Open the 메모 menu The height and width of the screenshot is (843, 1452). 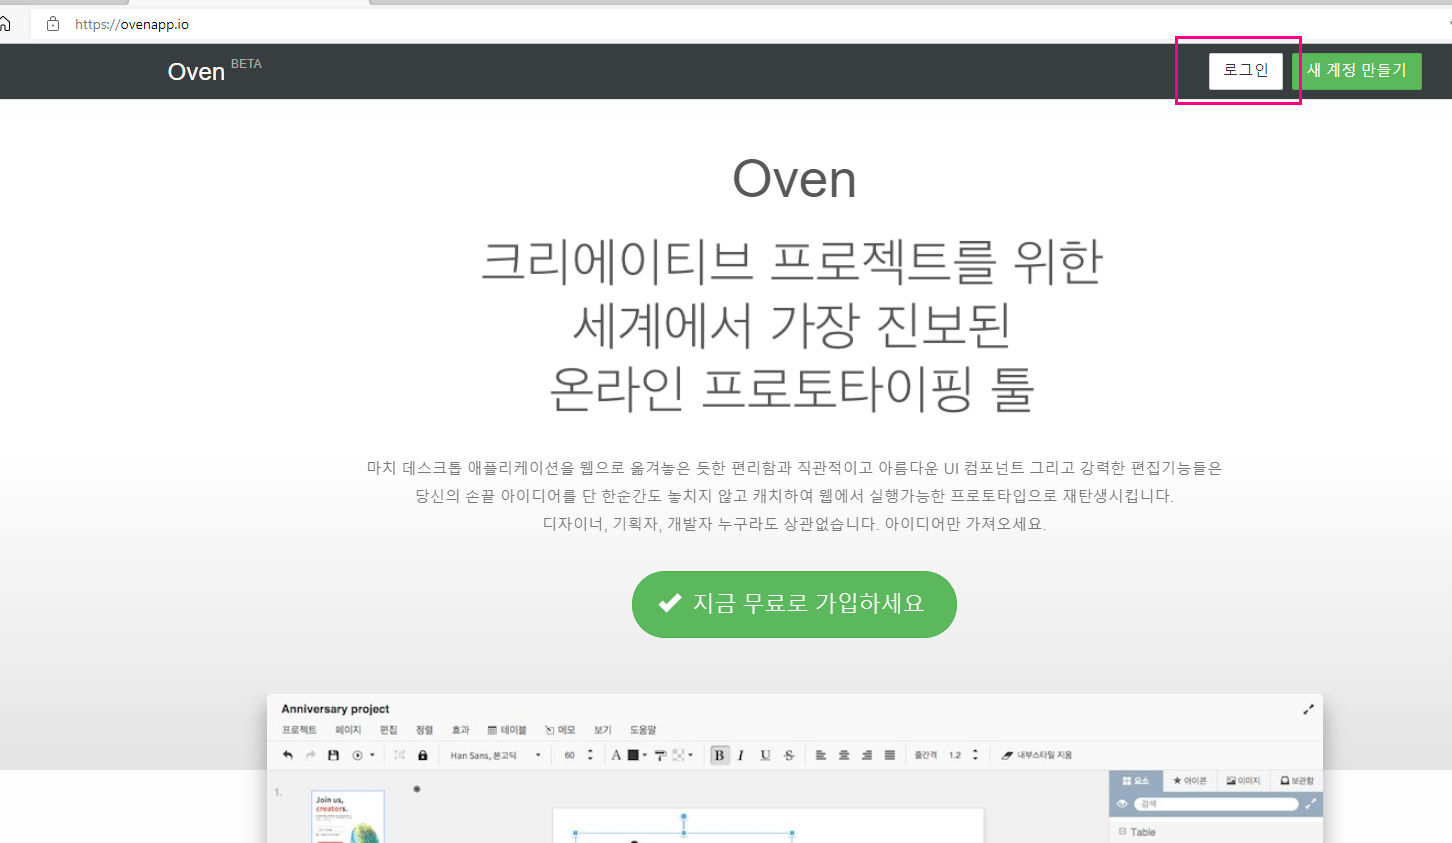click(560, 730)
